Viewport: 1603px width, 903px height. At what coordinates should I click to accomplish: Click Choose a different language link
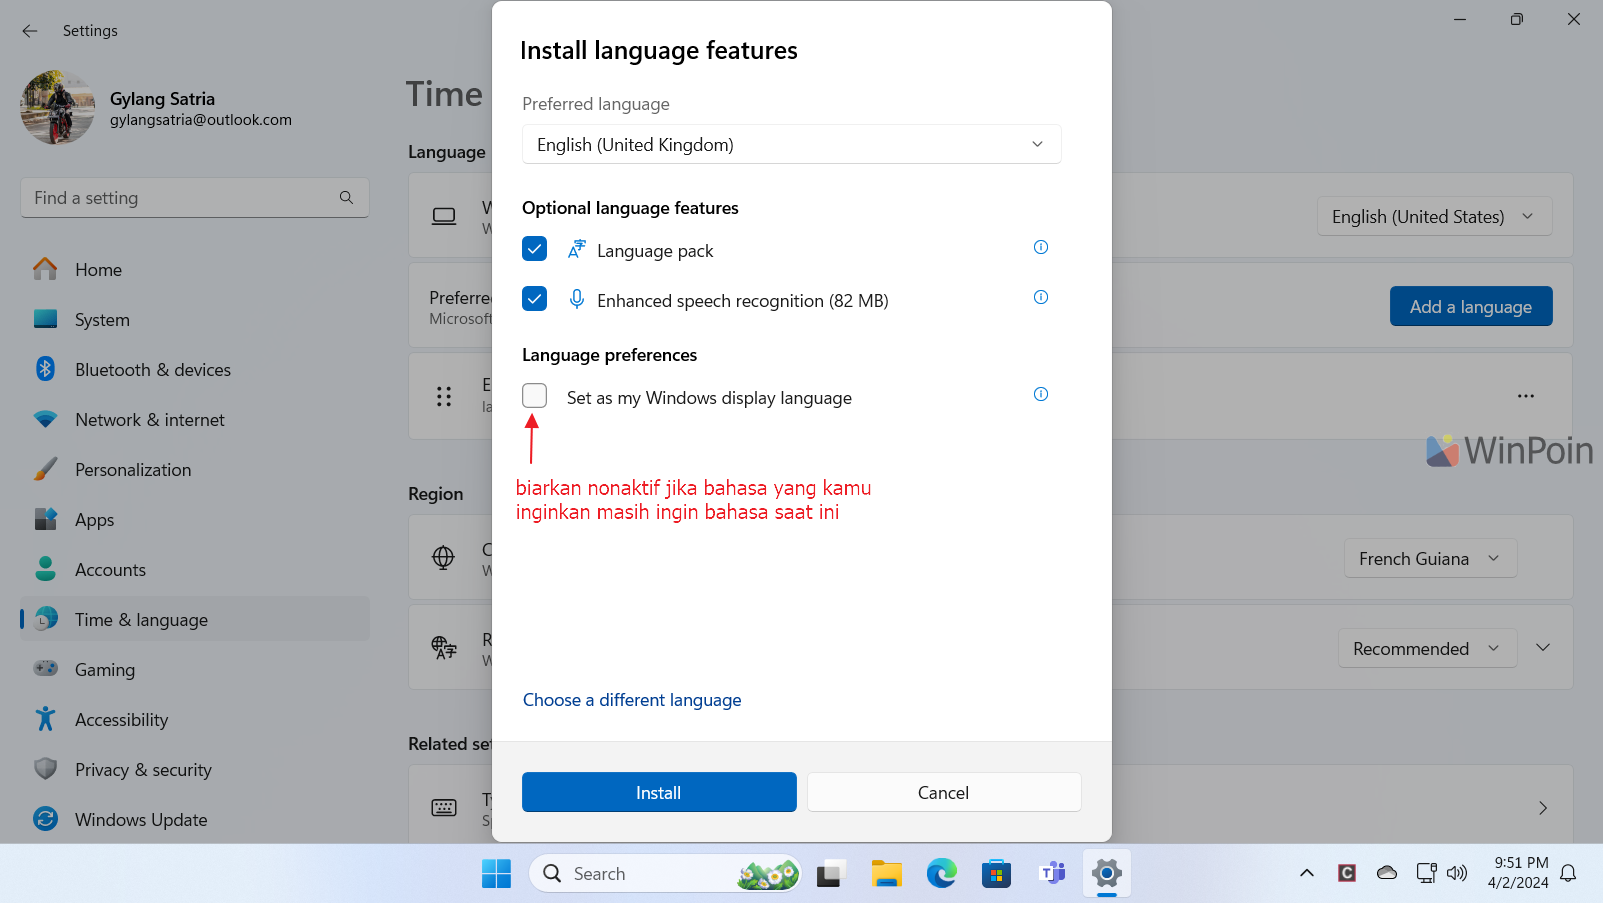point(632,700)
